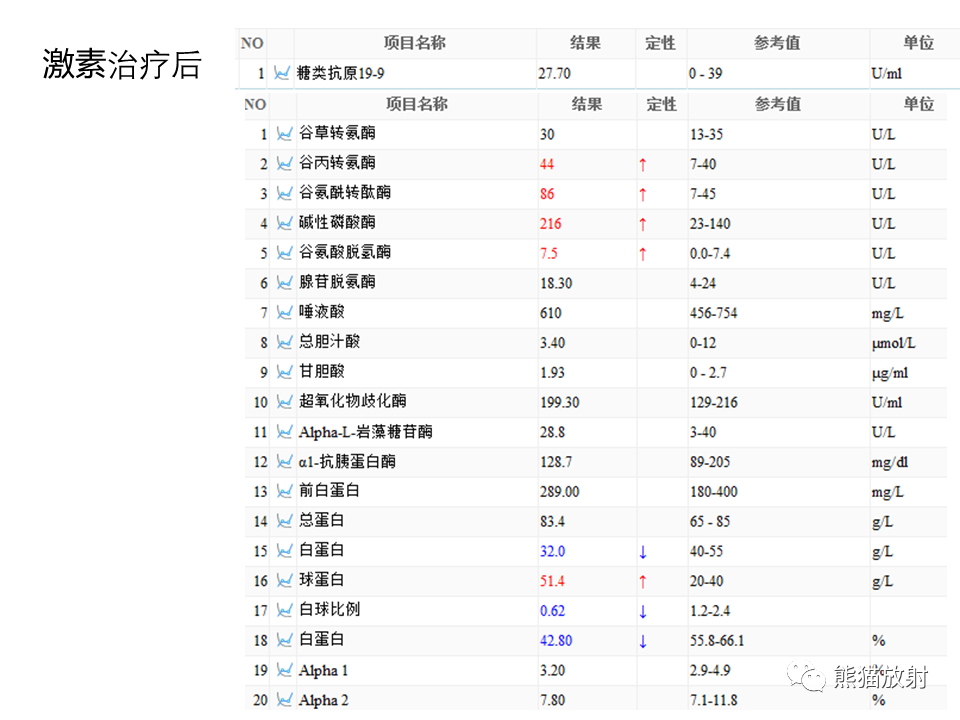
Task: Open trend chart icon in row 18 白蛋白
Action: (284, 640)
